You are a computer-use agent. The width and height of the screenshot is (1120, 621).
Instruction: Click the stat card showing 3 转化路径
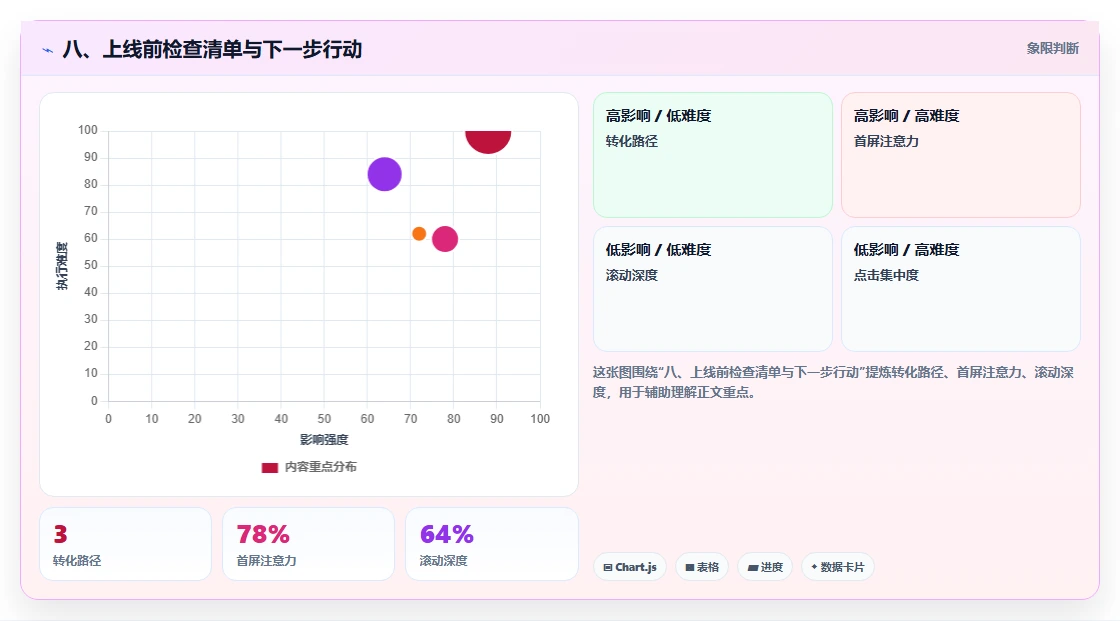click(126, 544)
